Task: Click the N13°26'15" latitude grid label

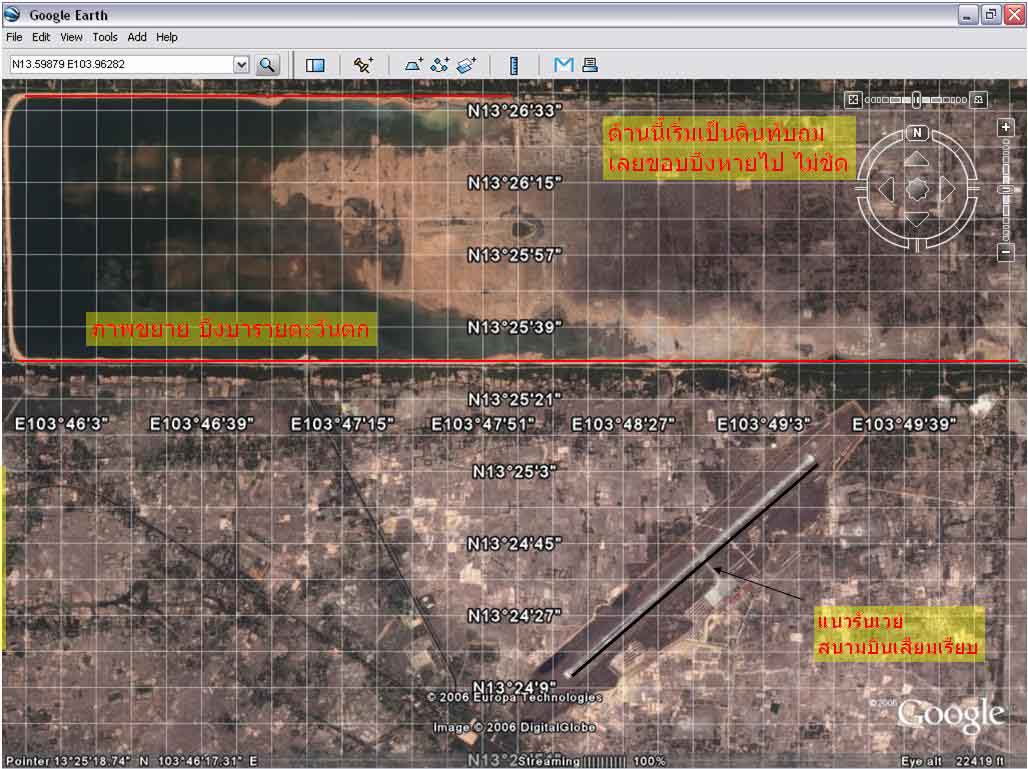Action: [x=515, y=183]
